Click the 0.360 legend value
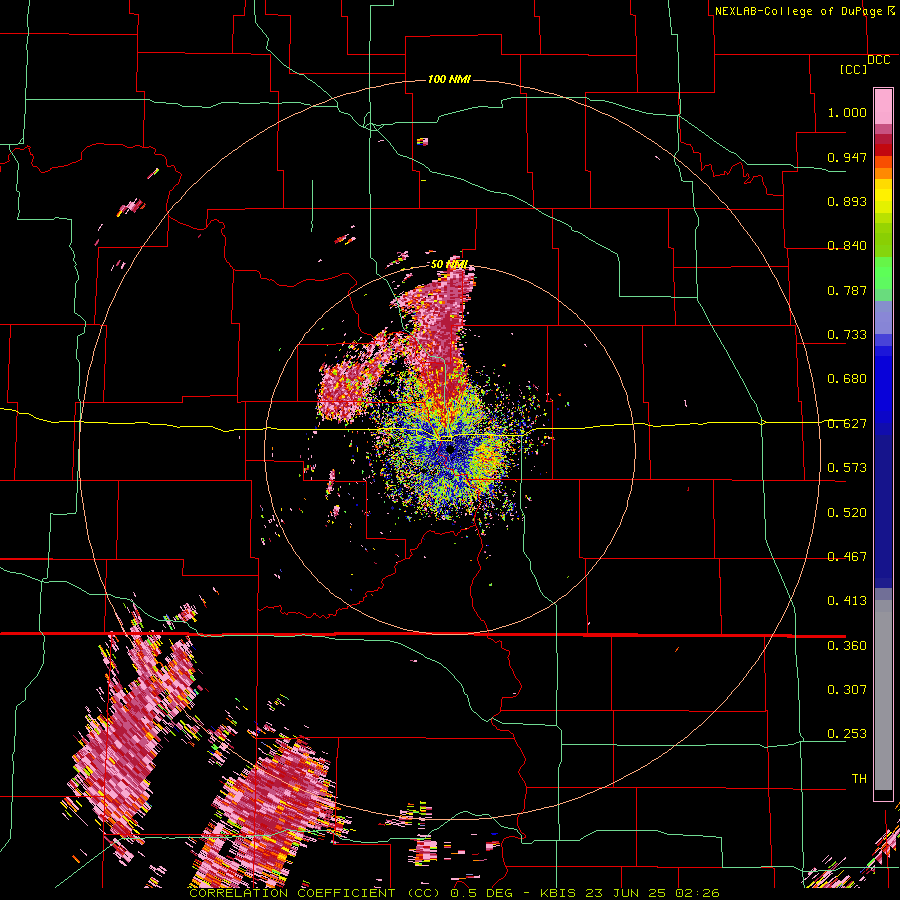 click(847, 646)
